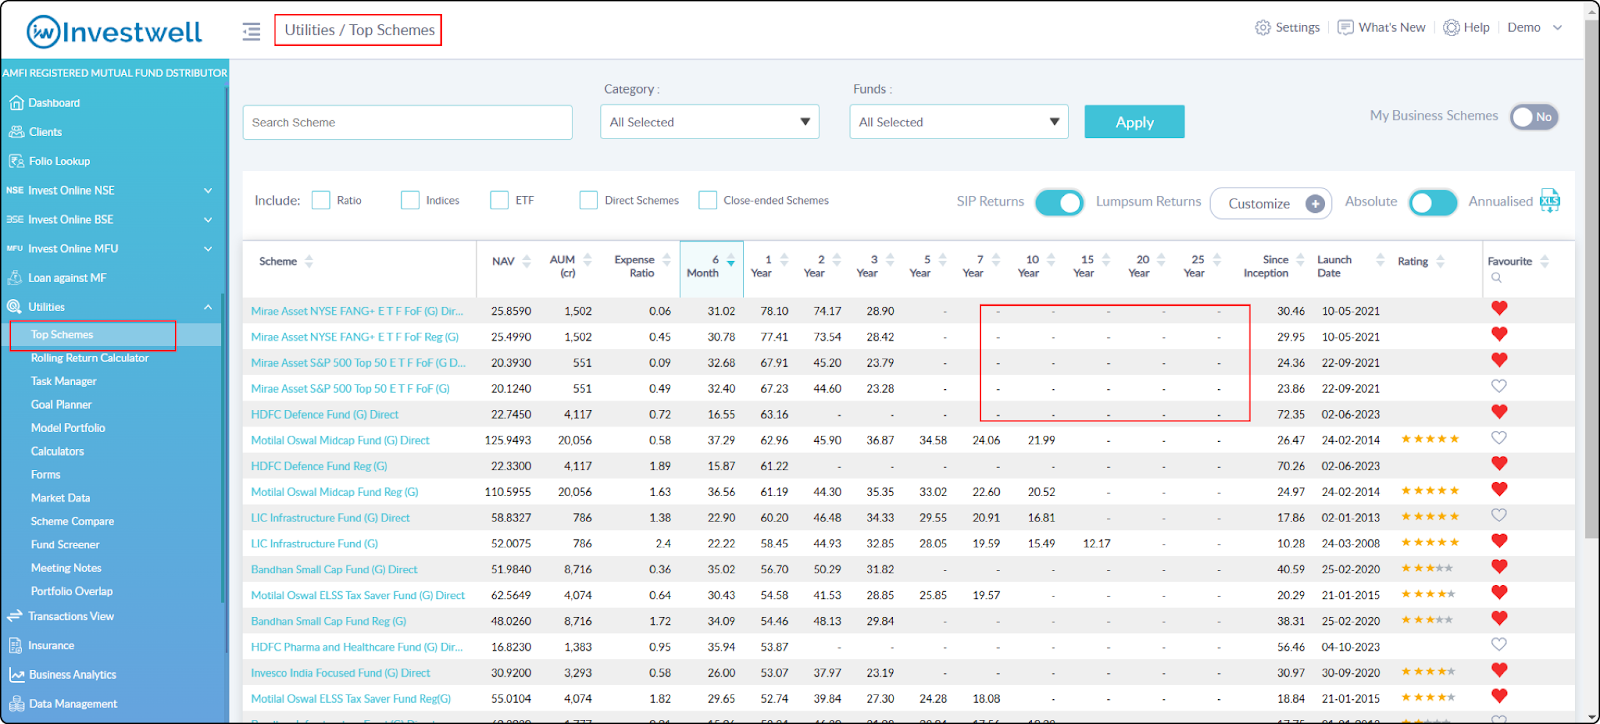Open Demo user dropdown

(1535, 28)
